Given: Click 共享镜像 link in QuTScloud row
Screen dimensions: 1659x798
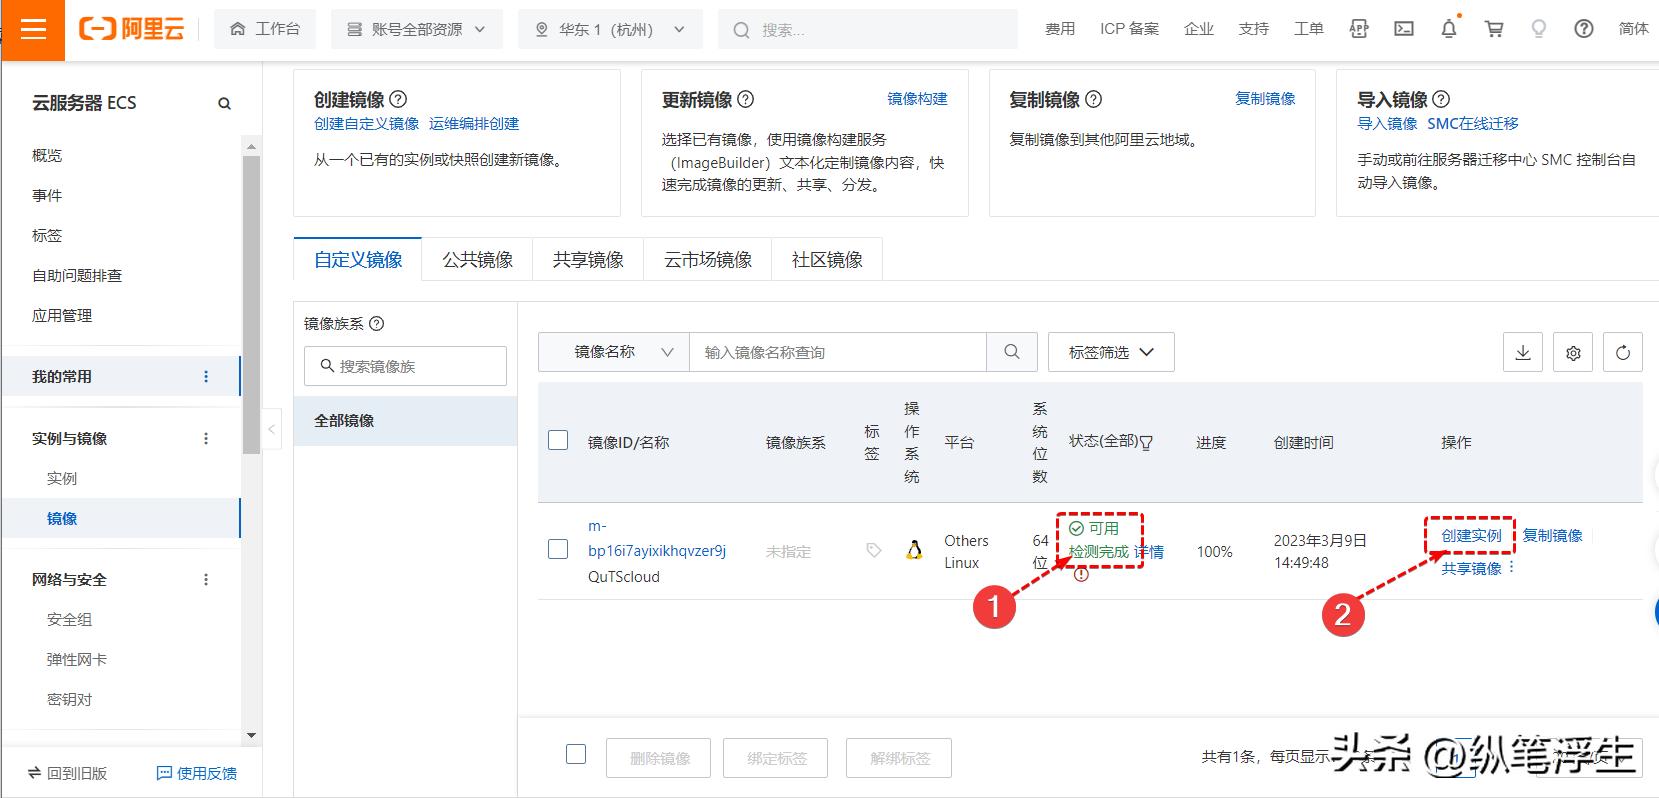Looking at the screenshot, I should [x=1471, y=568].
